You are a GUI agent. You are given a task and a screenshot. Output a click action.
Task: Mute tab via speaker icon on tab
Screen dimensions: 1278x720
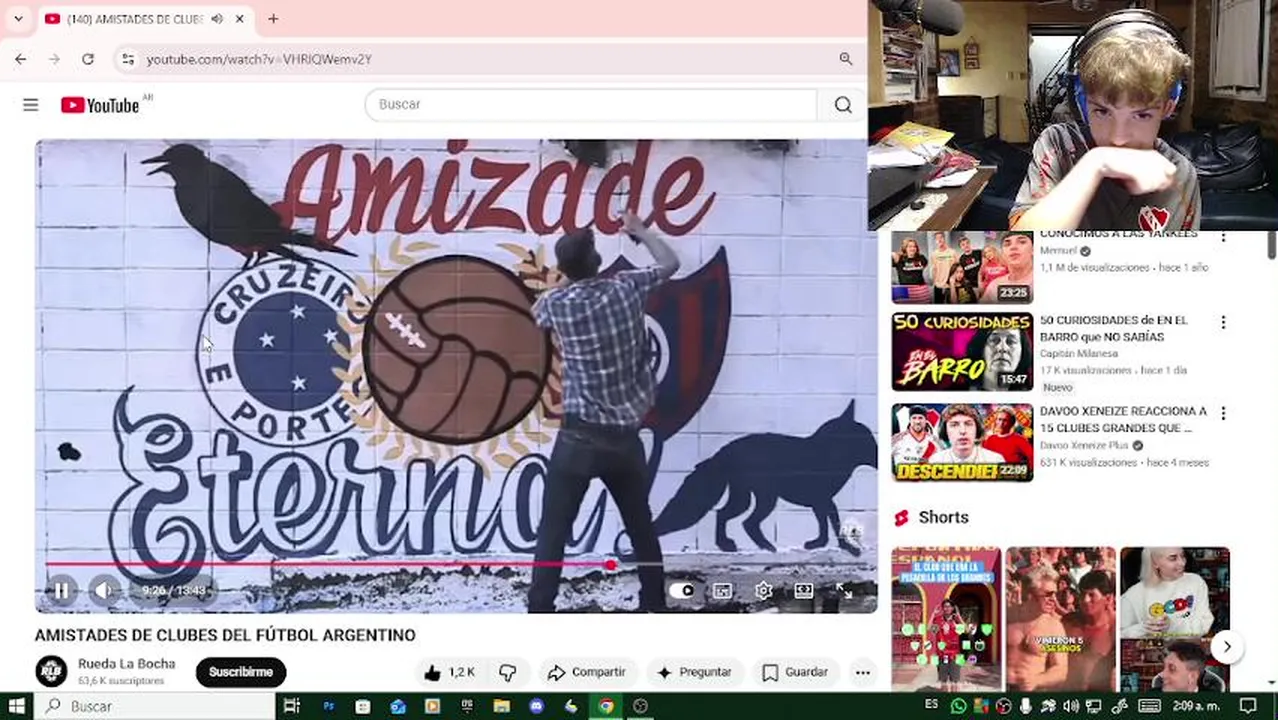[217, 19]
